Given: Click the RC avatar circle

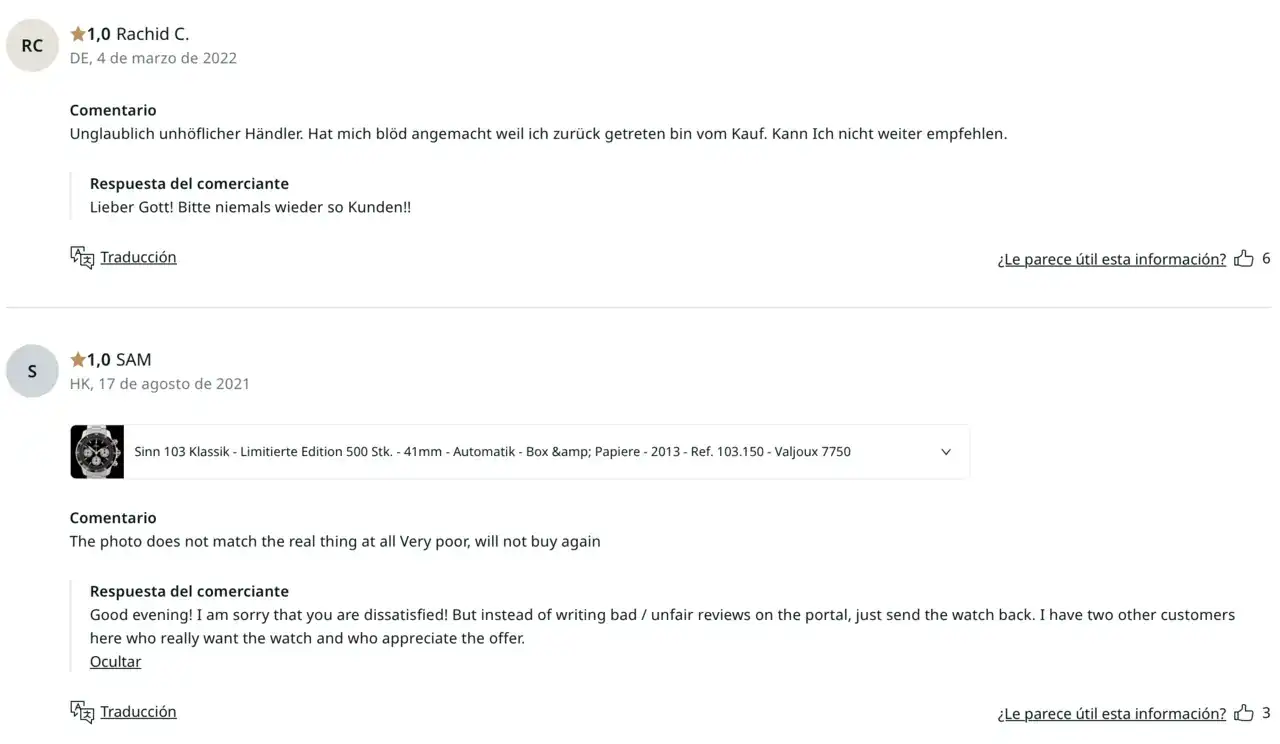Looking at the screenshot, I should point(32,46).
